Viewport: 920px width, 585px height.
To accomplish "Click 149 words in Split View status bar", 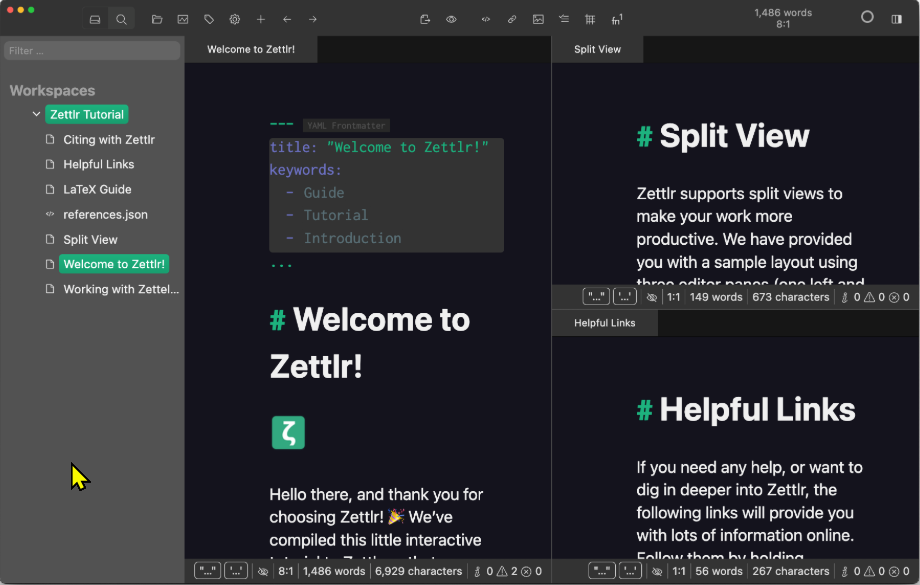I will [716, 297].
